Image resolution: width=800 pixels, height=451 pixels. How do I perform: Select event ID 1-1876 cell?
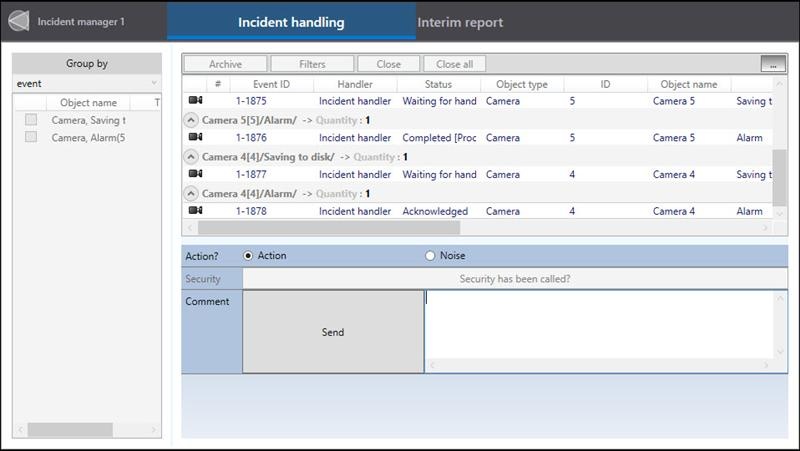251,137
